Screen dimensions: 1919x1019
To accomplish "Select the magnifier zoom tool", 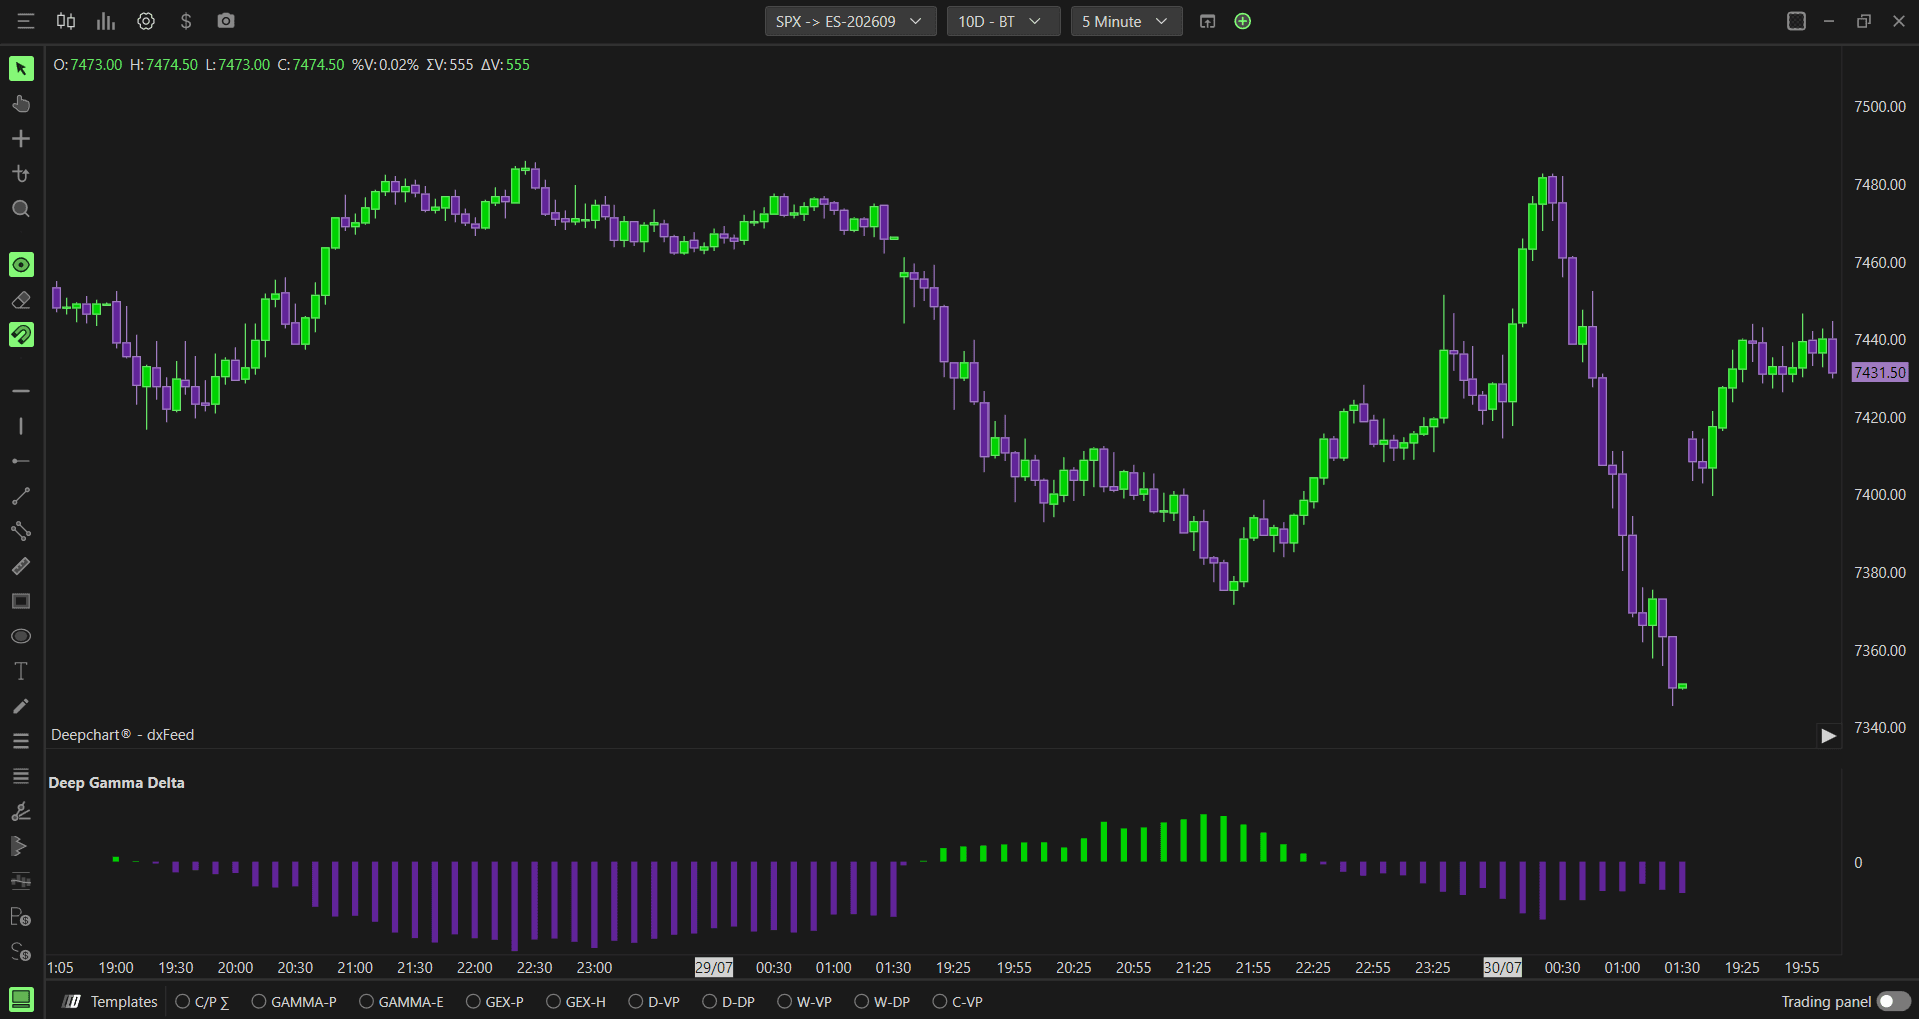I will point(21,209).
